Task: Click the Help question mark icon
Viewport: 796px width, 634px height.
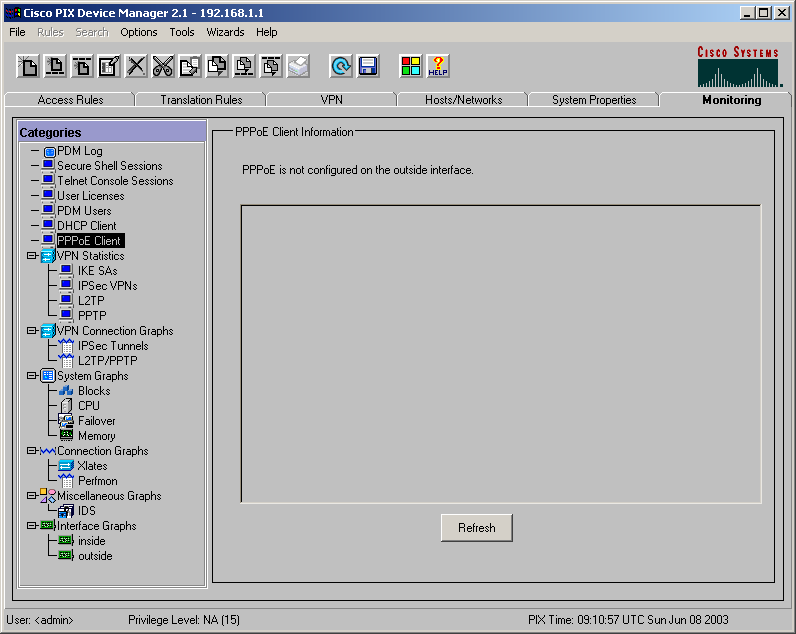Action: click(438, 66)
